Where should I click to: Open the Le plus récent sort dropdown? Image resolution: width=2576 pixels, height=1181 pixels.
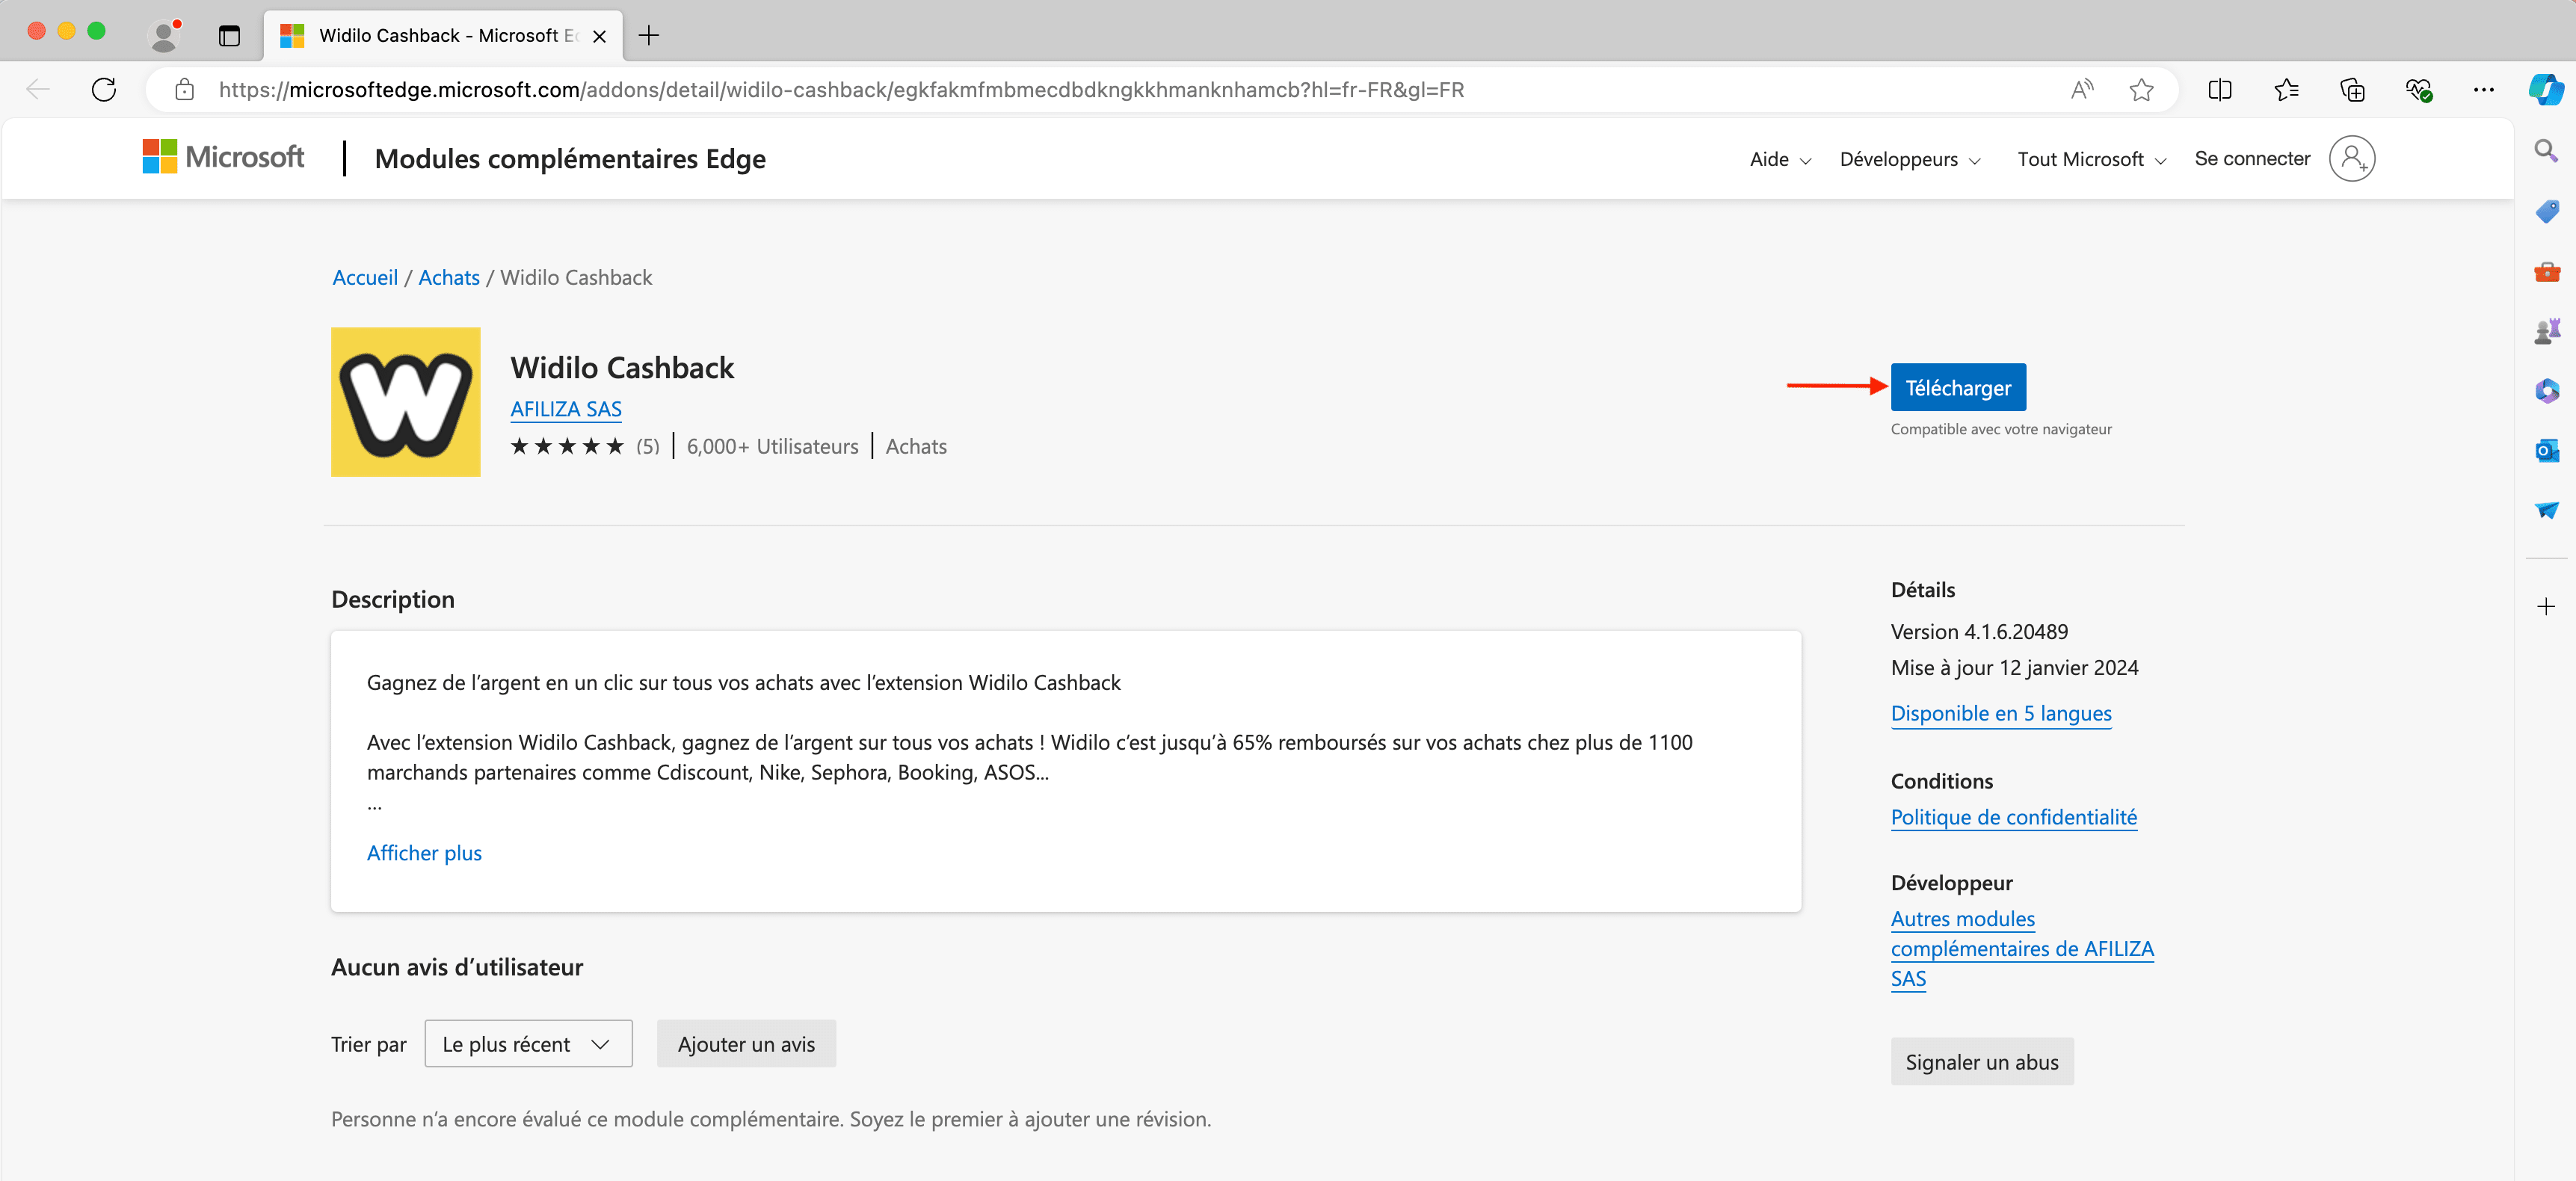pyautogui.click(x=528, y=1044)
